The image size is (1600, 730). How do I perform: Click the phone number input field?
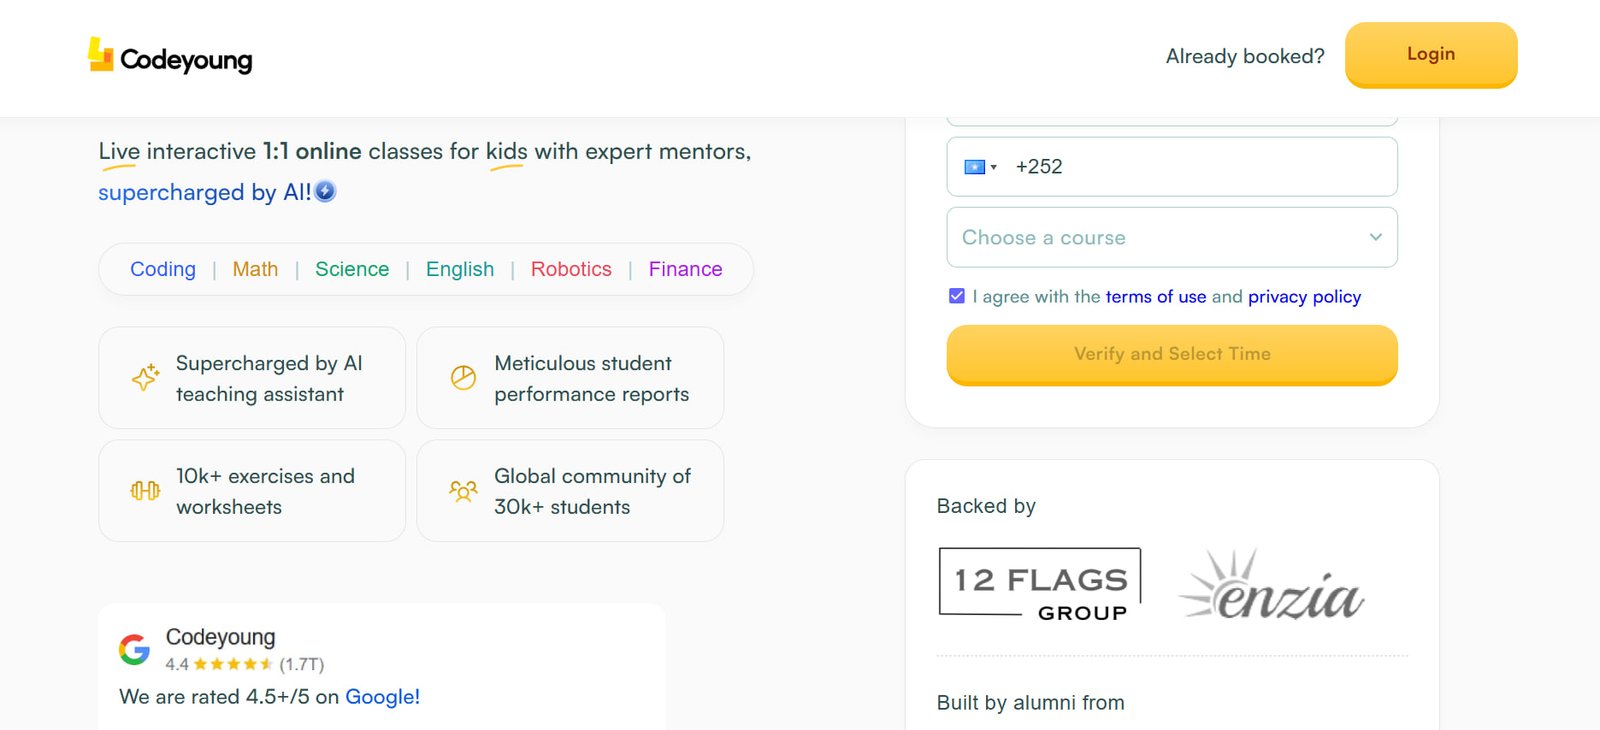click(1172, 167)
